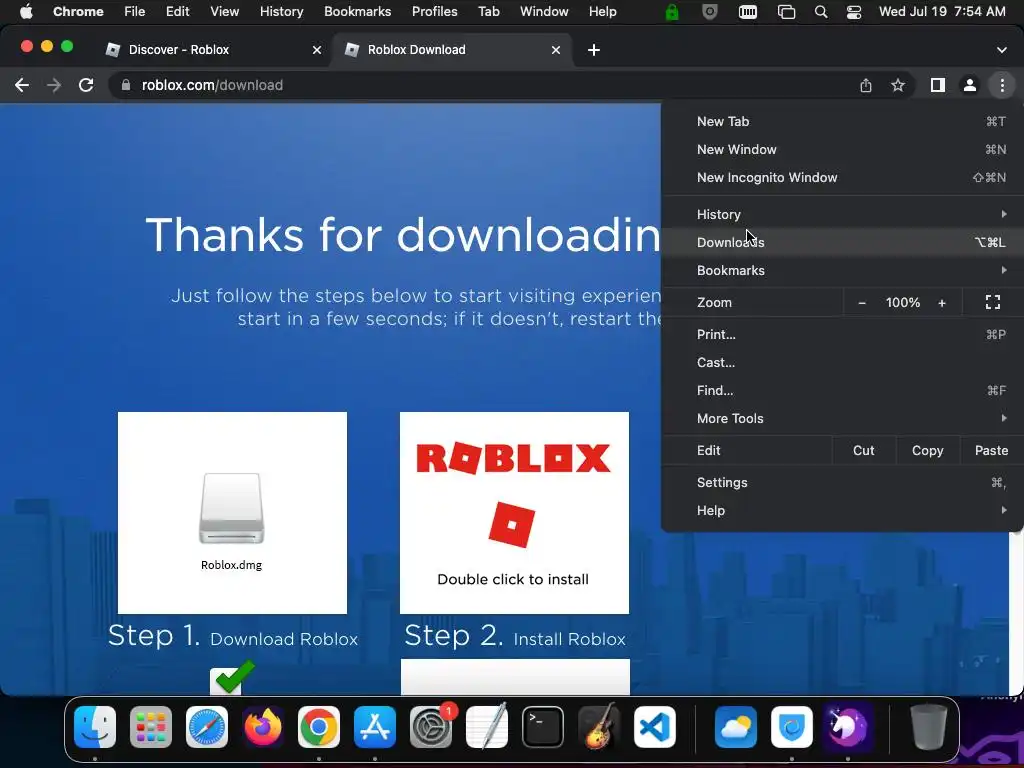Click the three-dot Chrome menu button
Screen dimensions: 1024x768
point(1002,85)
